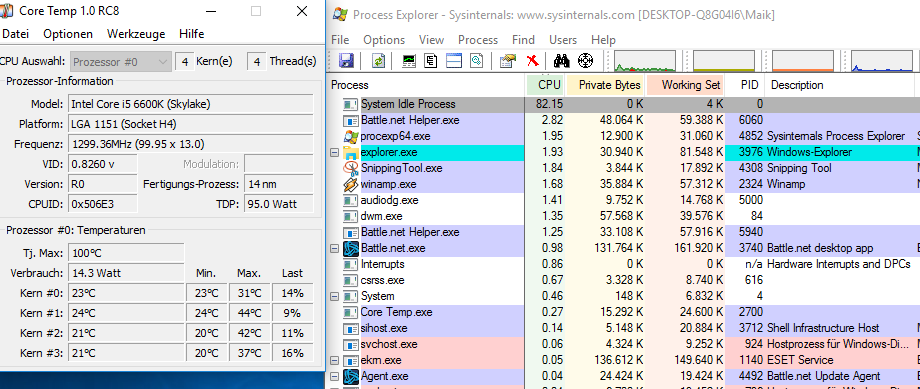Open the Datei menu in Core Temp
The height and width of the screenshot is (389, 920).
(15, 34)
